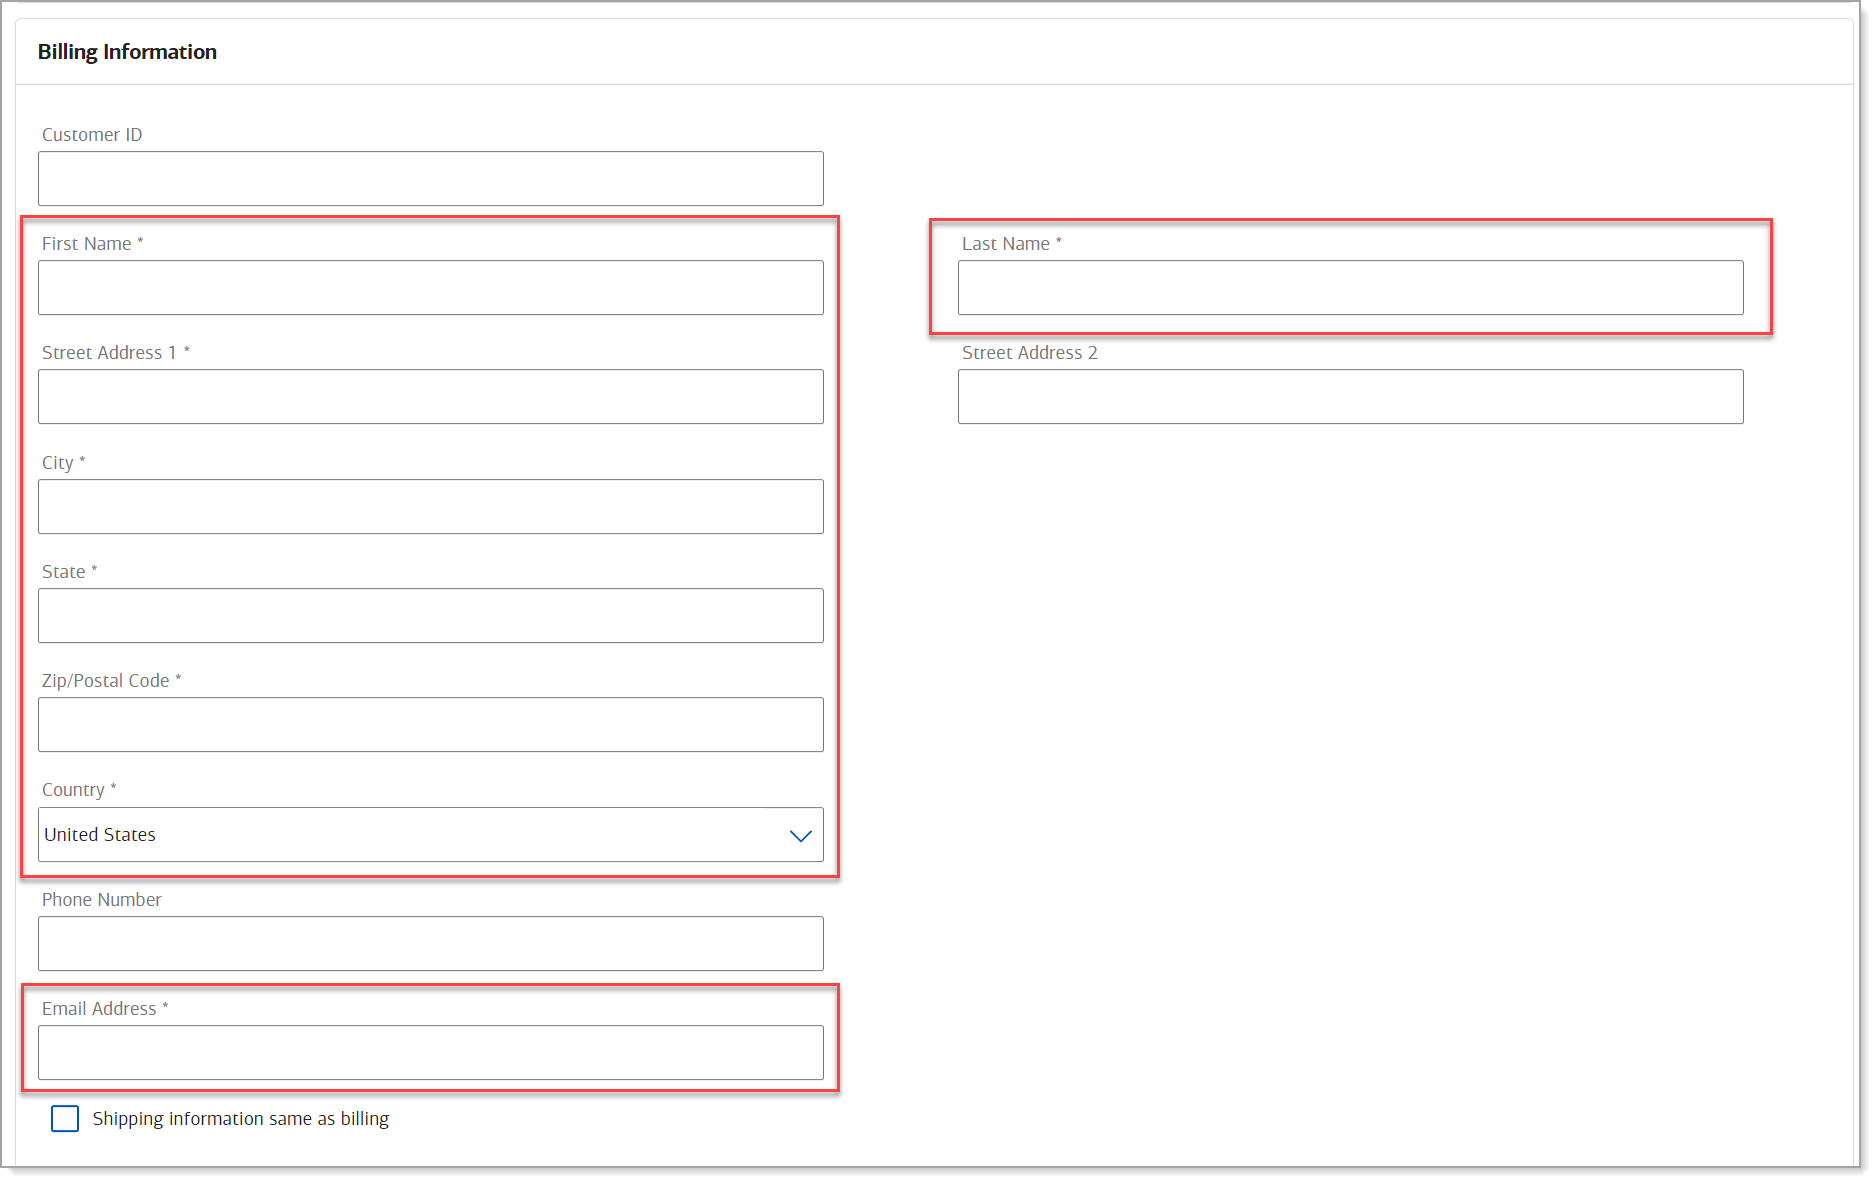Image resolution: width=1876 pixels, height=1183 pixels.
Task: Click into the Zip/Postal Code field
Action: tap(430, 724)
